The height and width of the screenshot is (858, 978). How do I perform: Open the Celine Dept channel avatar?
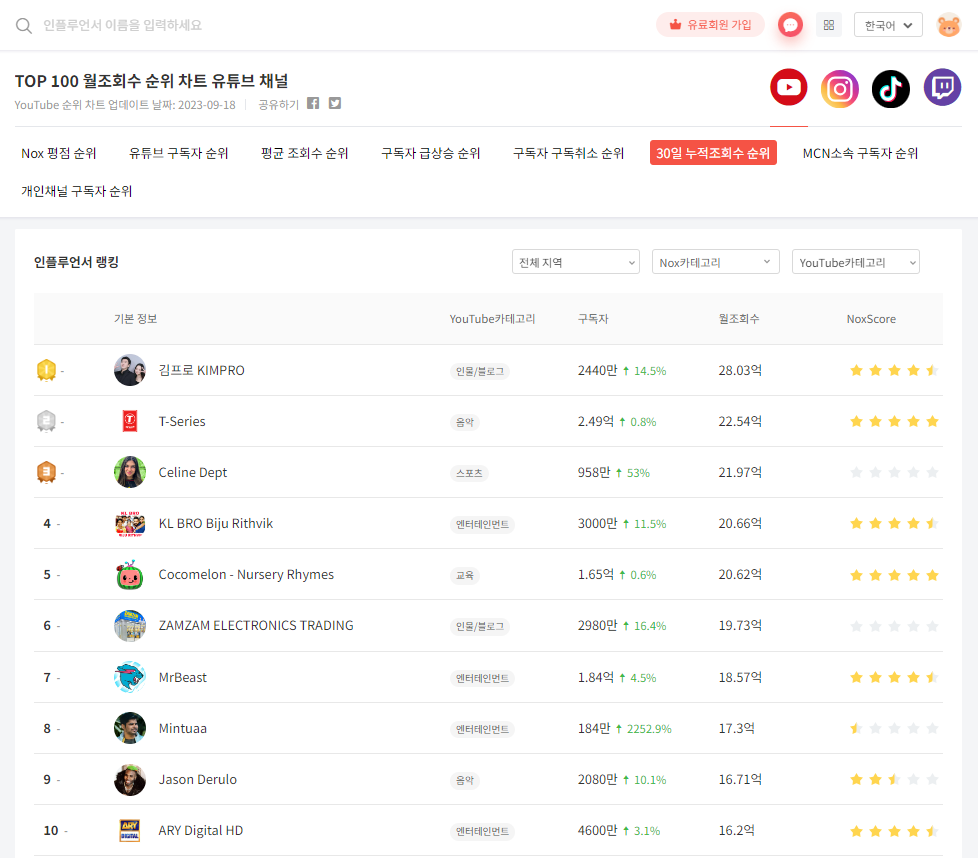pos(130,472)
